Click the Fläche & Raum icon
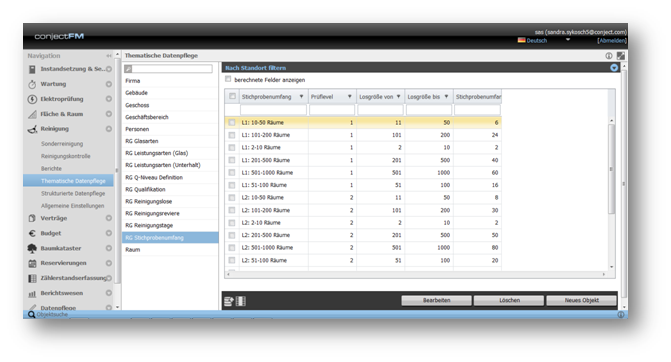Screen dimensions: 671x362 pyautogui.click(x=32, y=114)
